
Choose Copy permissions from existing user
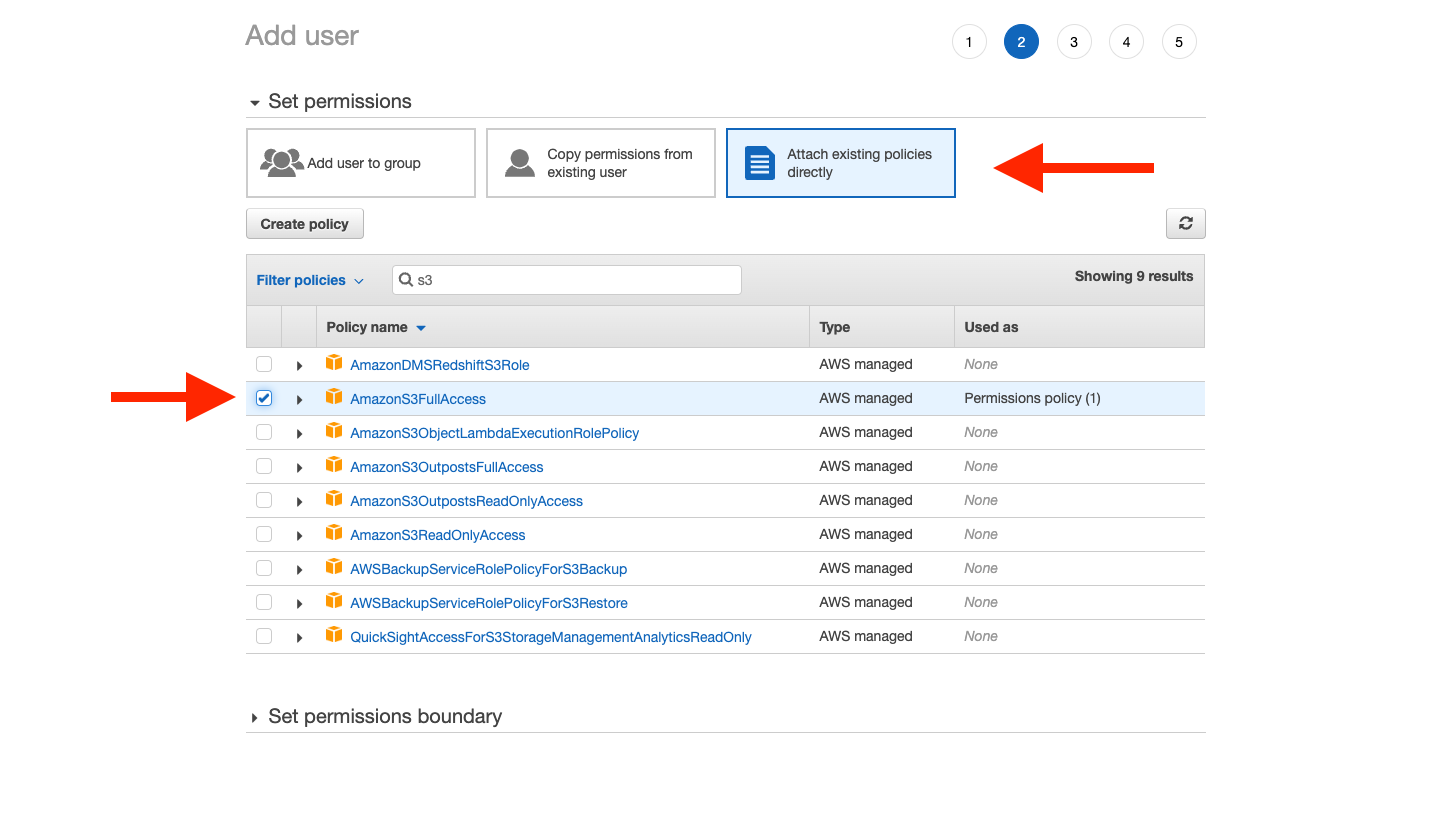click(601, 163)
